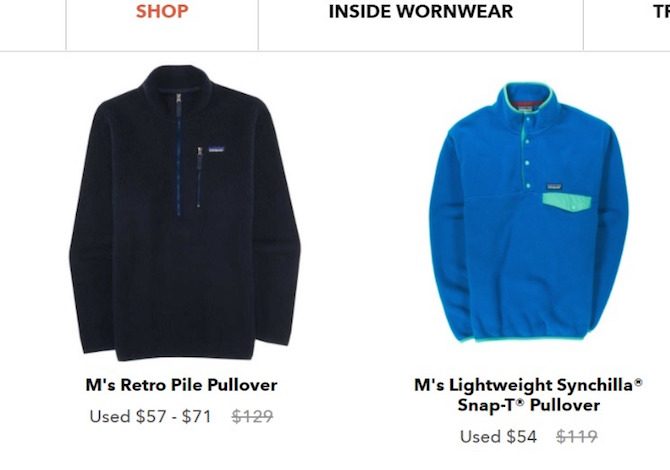Image resolution: width=670 pixels, height=470 pixels.
Task: Click the front zipper of the navy pullover
Action: coord(179,155)
